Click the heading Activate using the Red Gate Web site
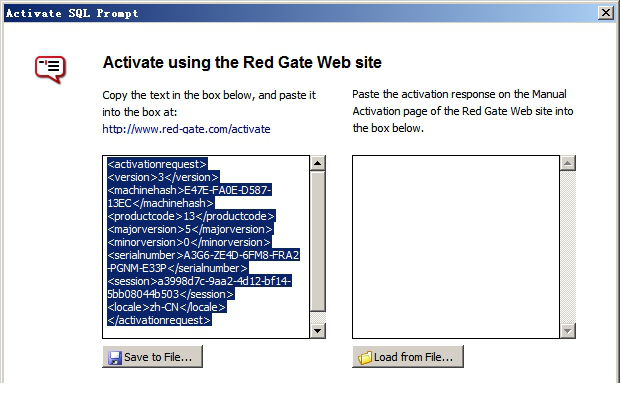Screen dimensions: 620x398 pos(242,62)
